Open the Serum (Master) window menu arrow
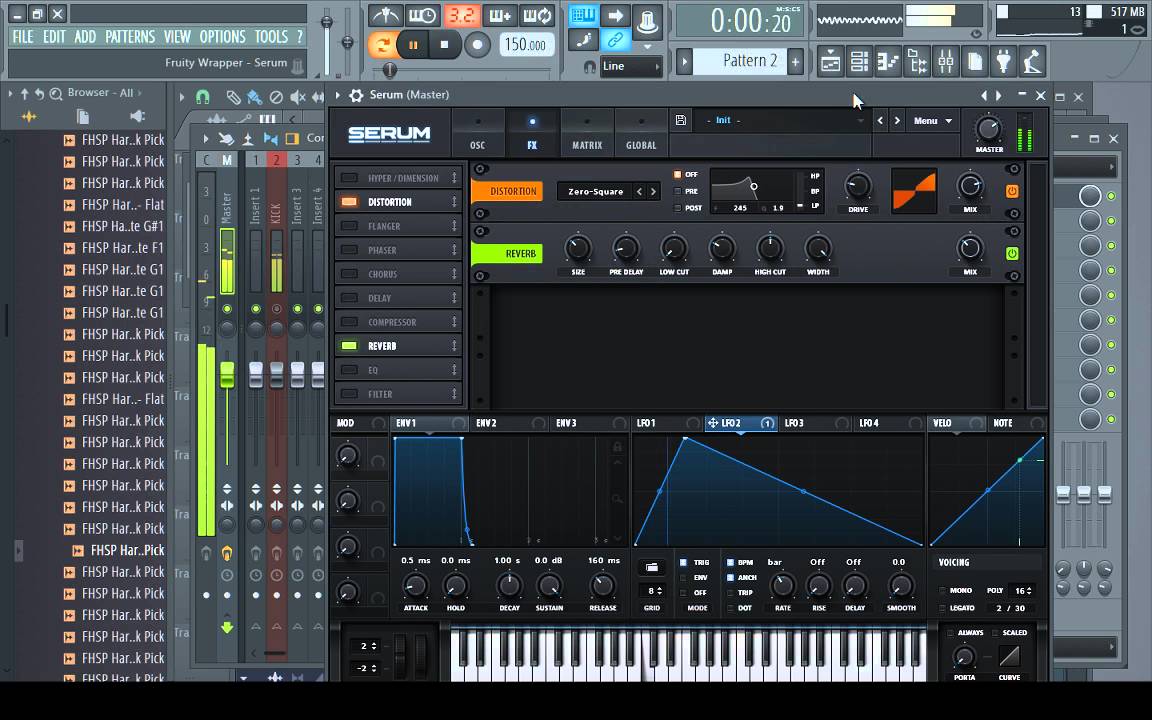The width and height of the screenshot is (1152, 720). point(338,95)
